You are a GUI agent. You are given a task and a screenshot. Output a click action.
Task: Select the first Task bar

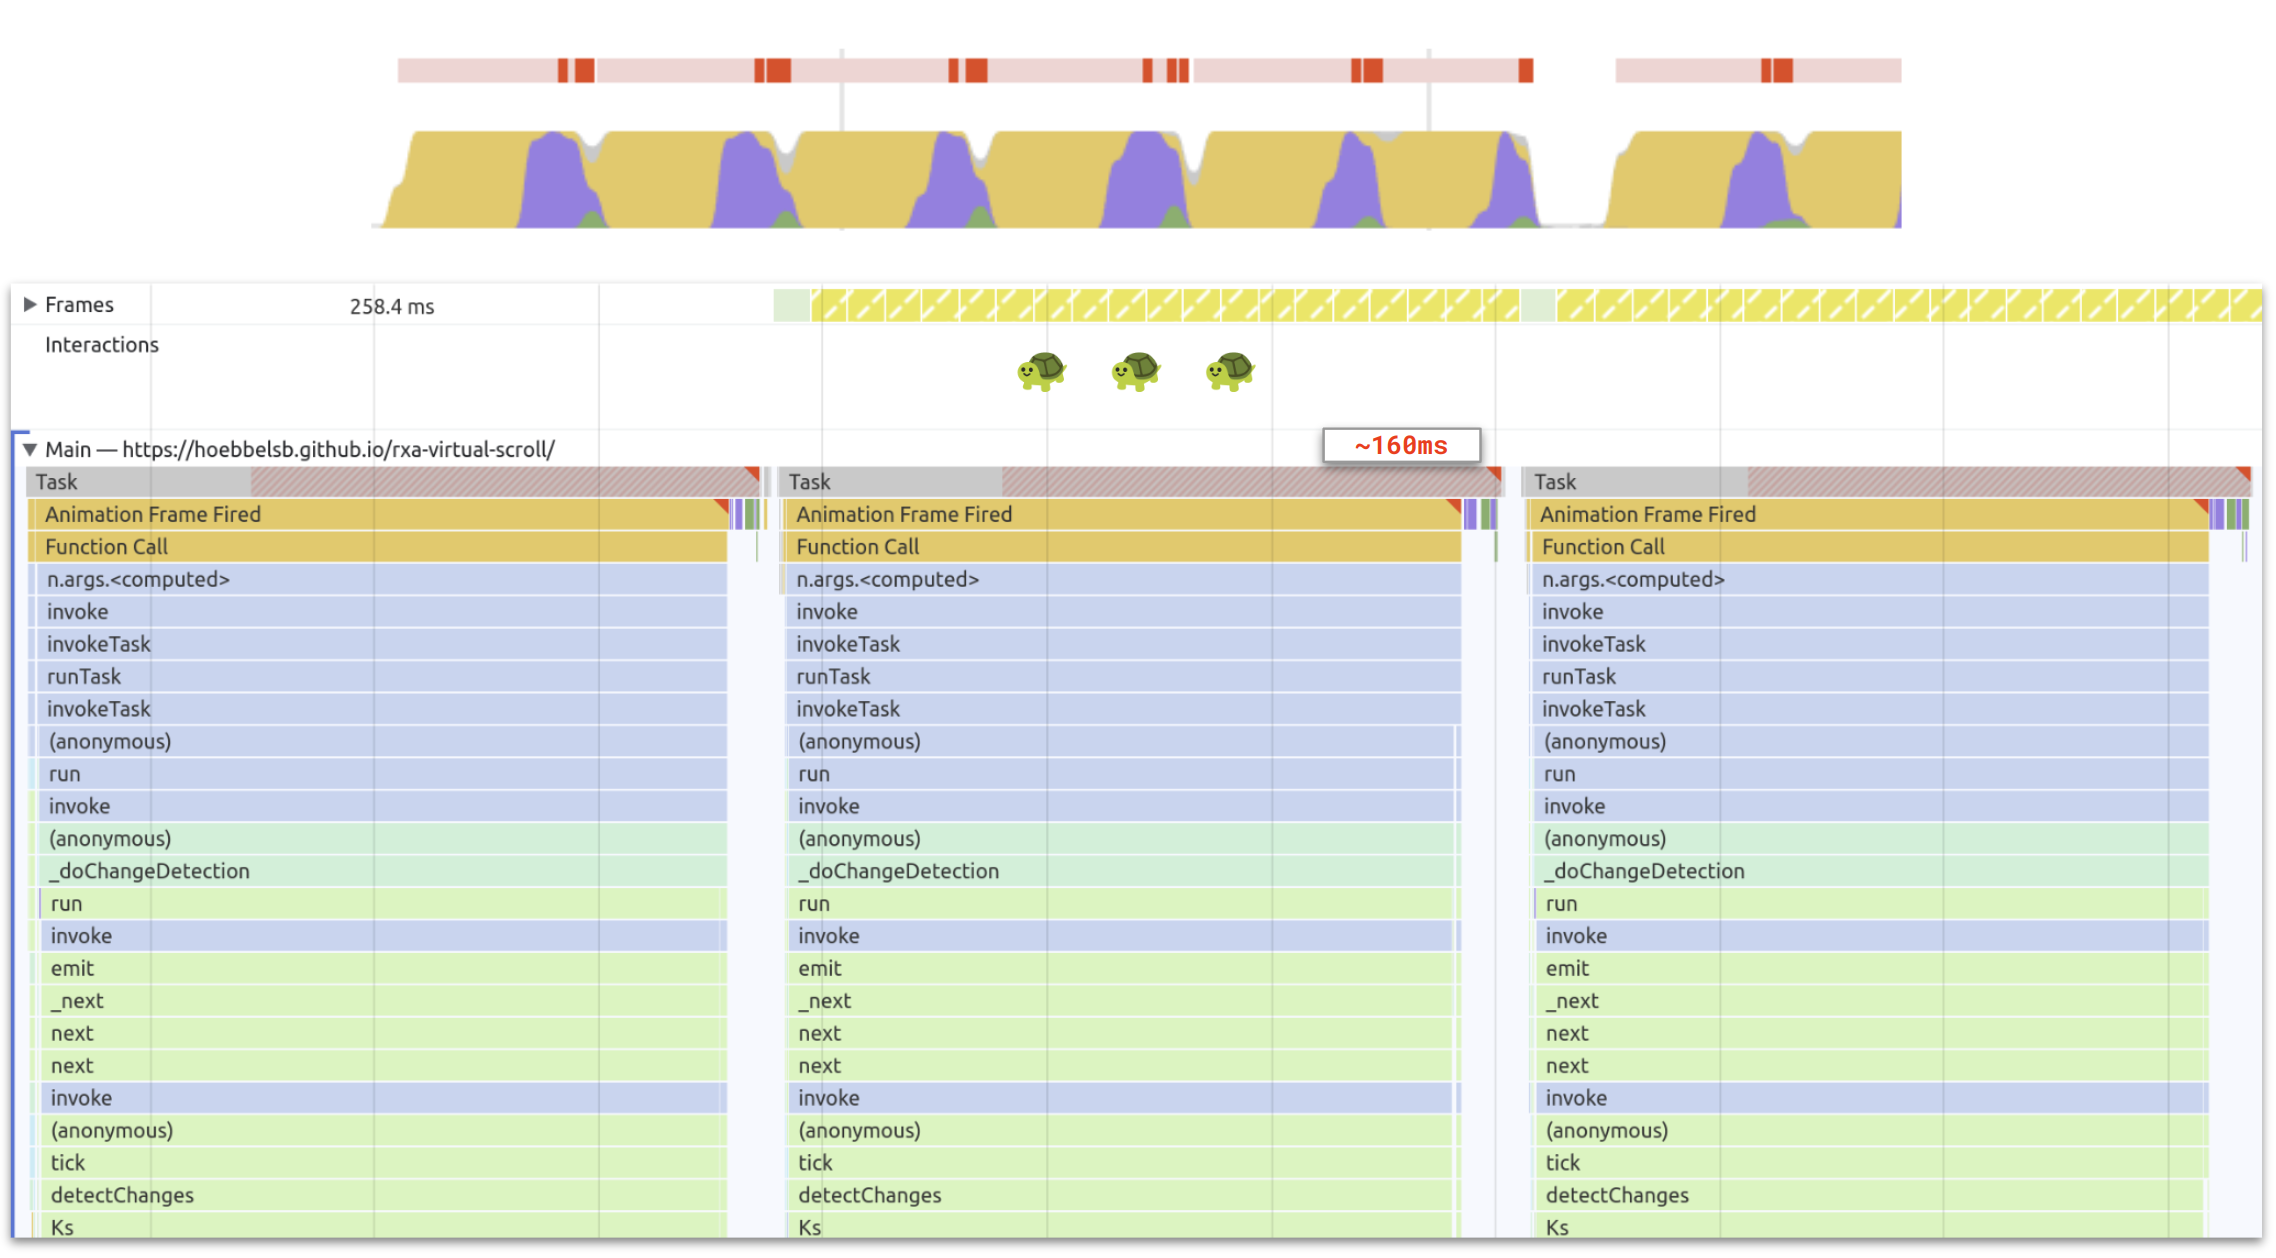click(140, 482)
